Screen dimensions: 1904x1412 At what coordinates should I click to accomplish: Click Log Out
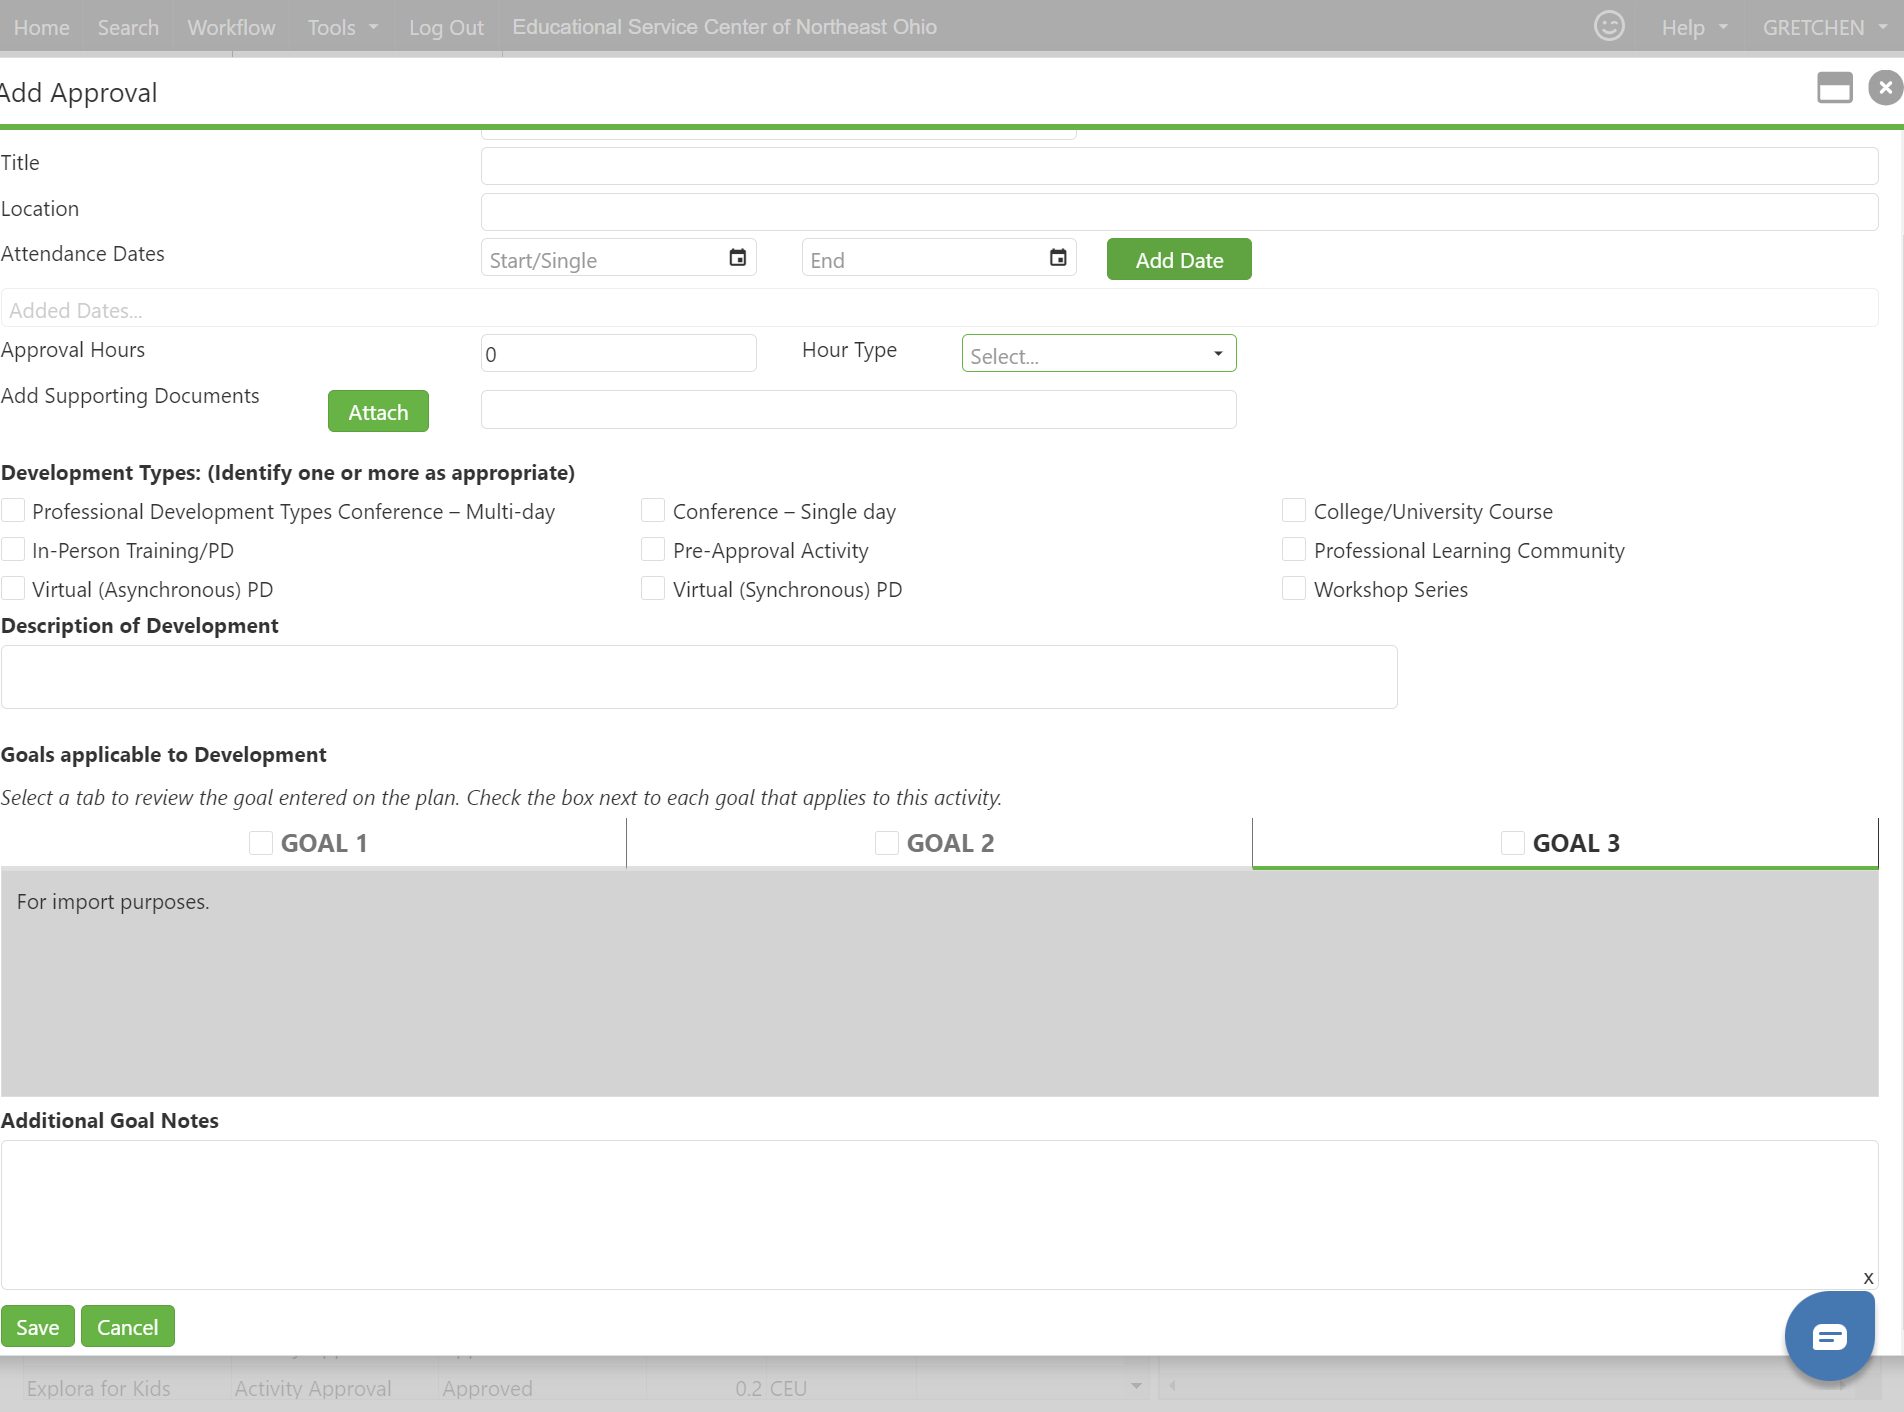pyautogui.click(x=446, y=27)
